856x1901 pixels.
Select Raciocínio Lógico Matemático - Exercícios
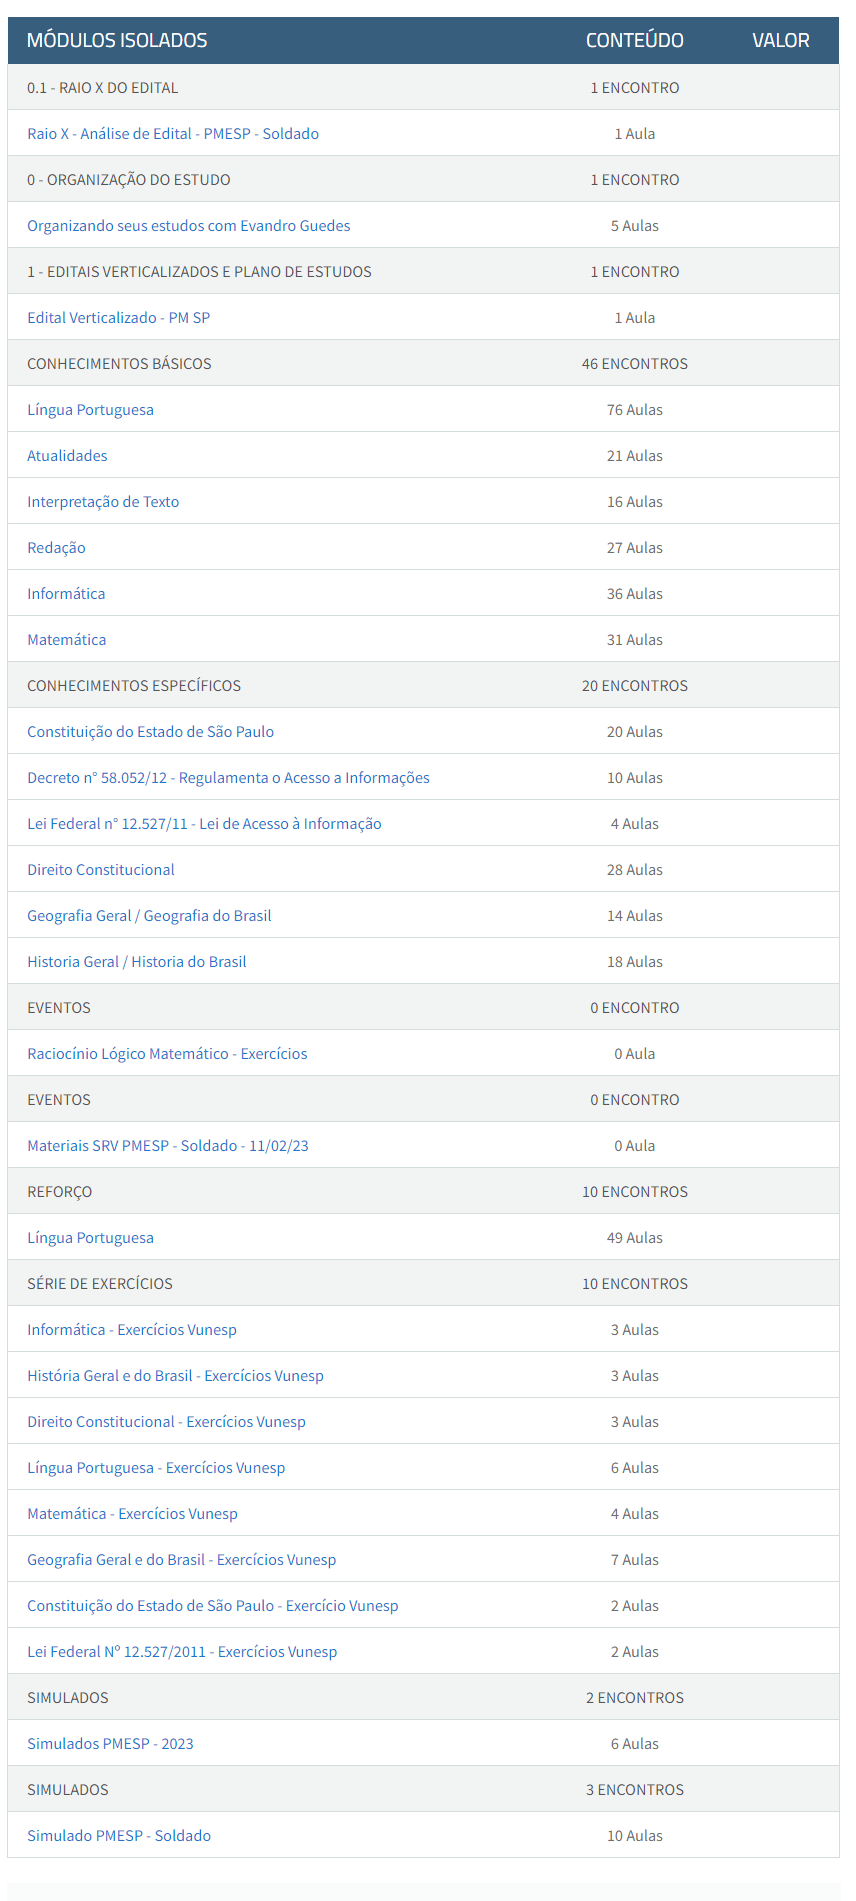click(x=167, y=1054)
